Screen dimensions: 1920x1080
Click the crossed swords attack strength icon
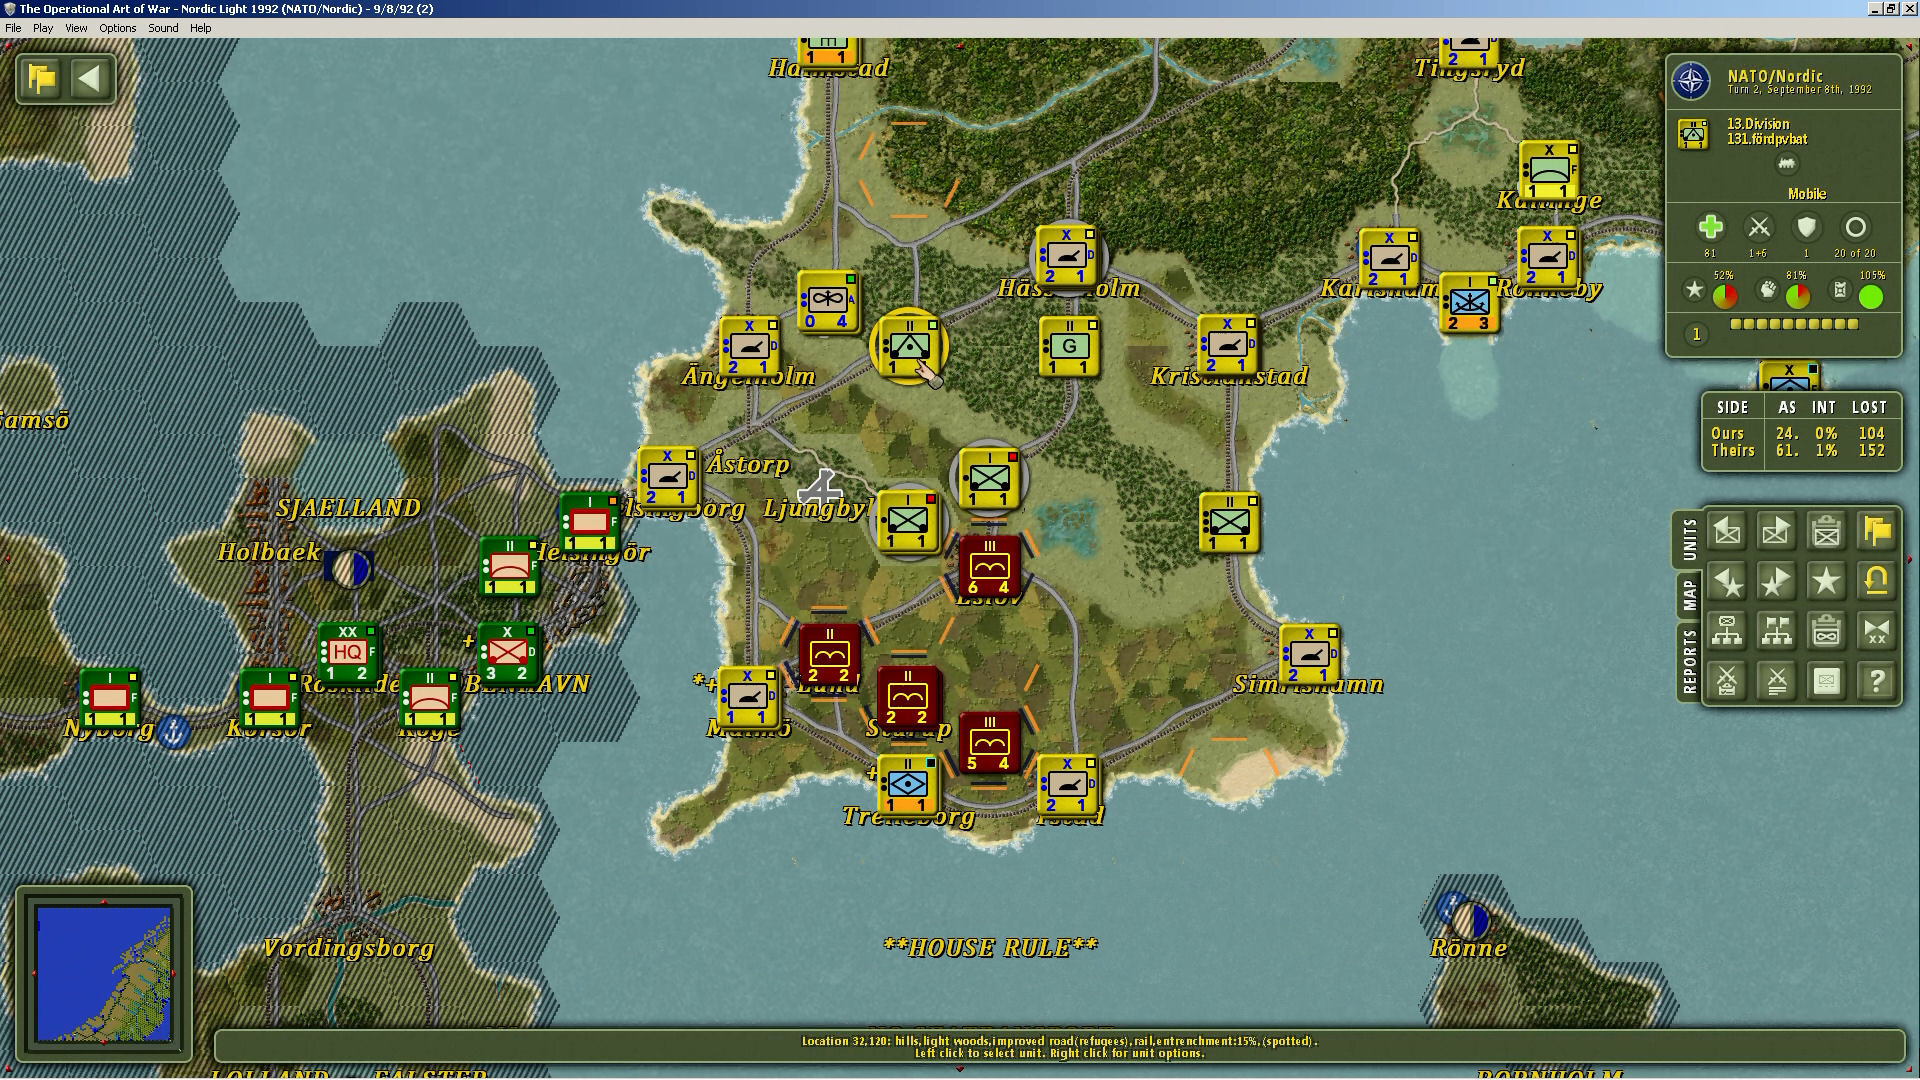coord(1758,227)
